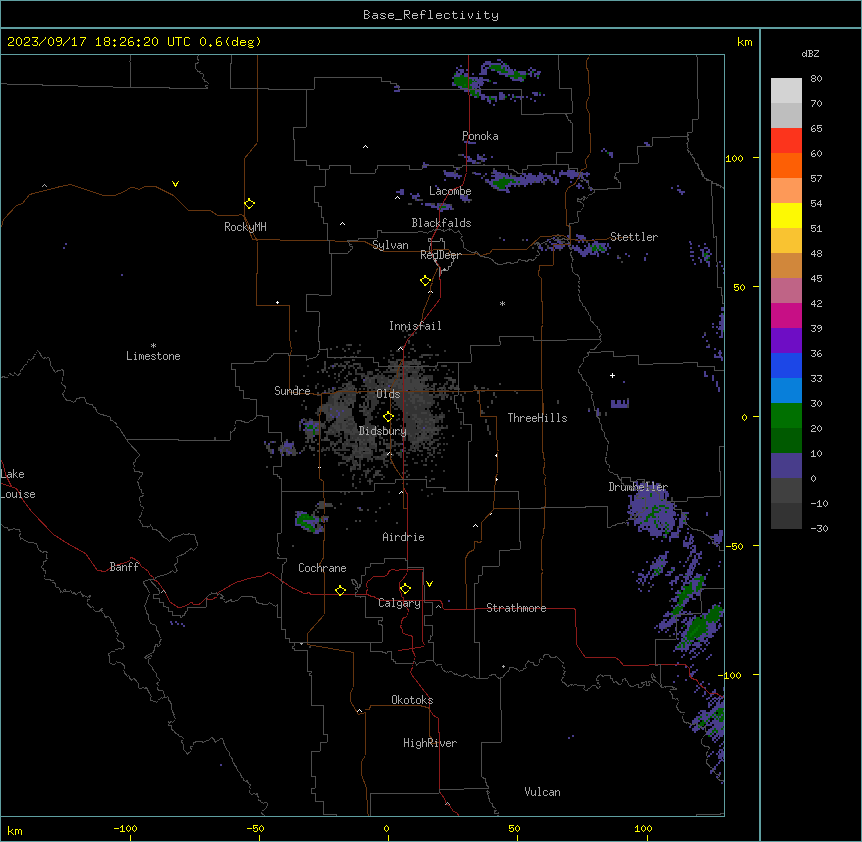Select the bright green 30-20 dBZ legend swatch
Image resolution: width=862 pixels, height=842 pixels.
786,416
